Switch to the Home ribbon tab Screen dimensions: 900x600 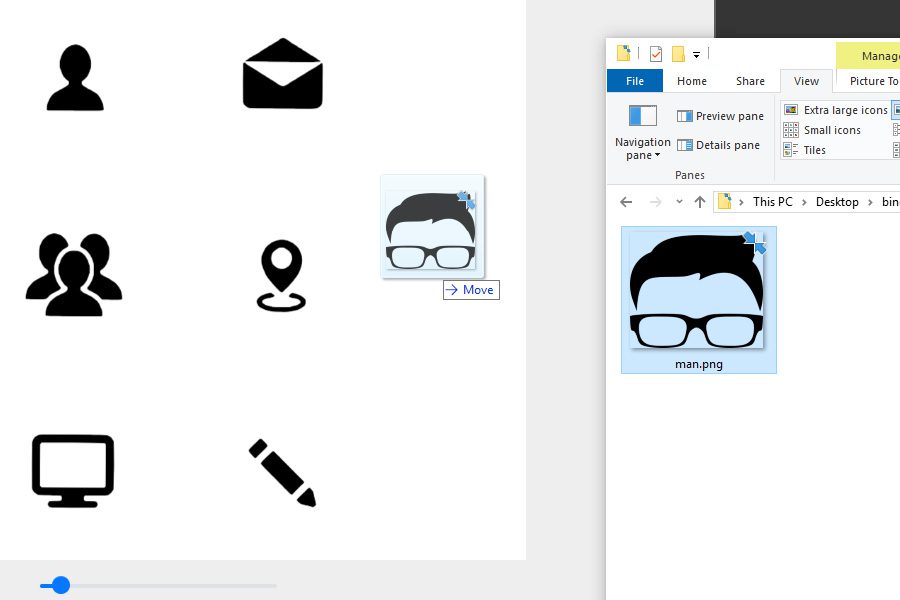691,81
